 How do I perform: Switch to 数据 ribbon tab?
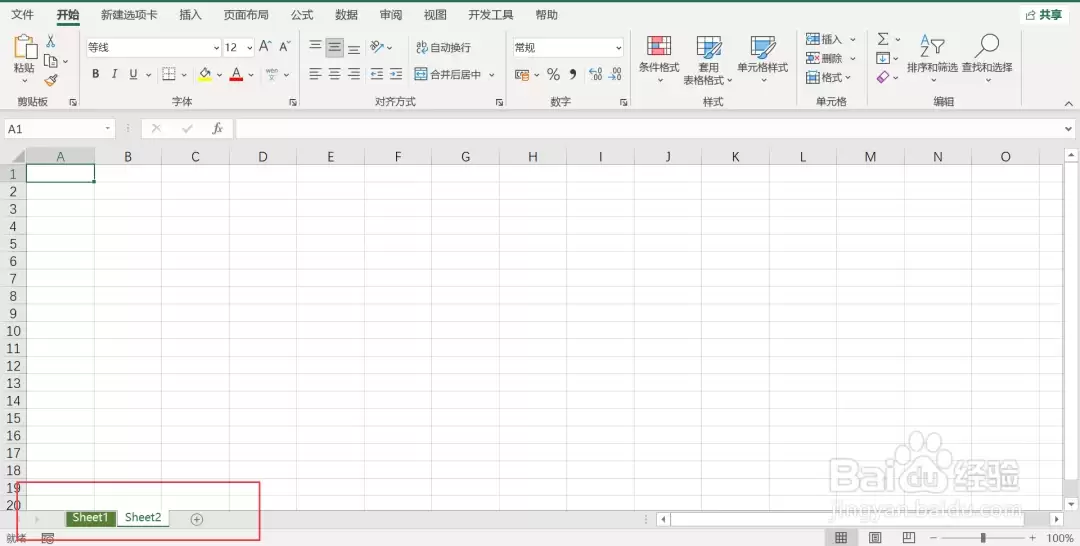tap(346, 14)
